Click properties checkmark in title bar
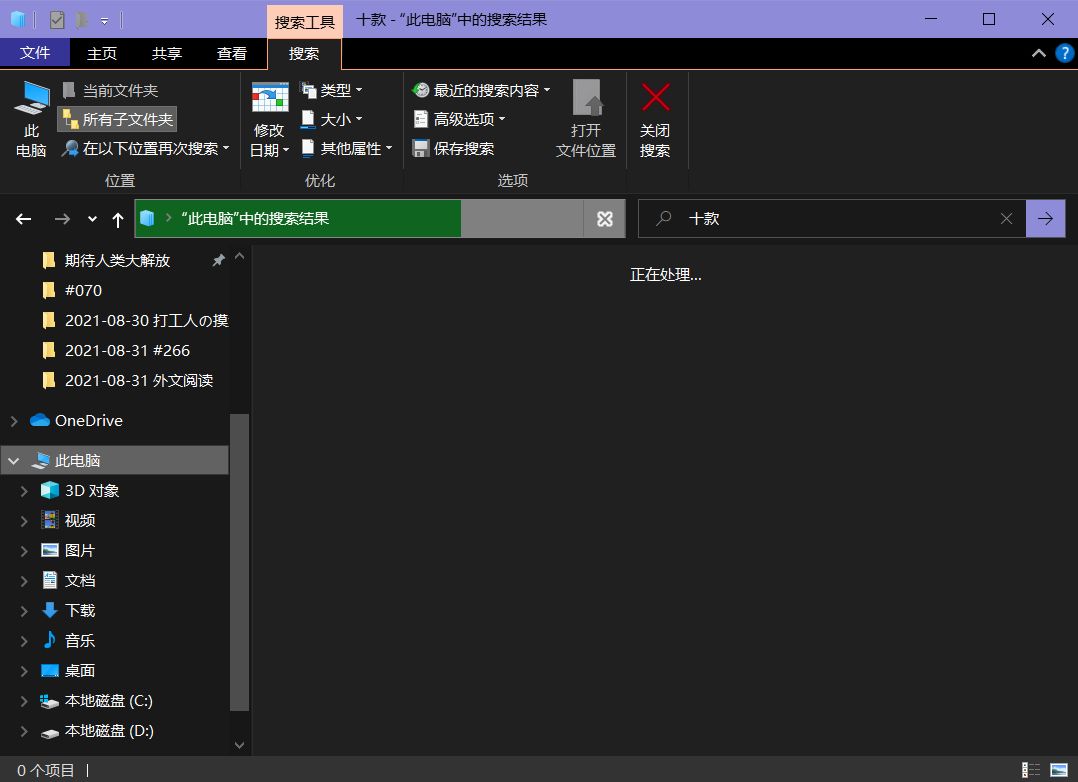The image size is (1078, 782). point(57,20)
